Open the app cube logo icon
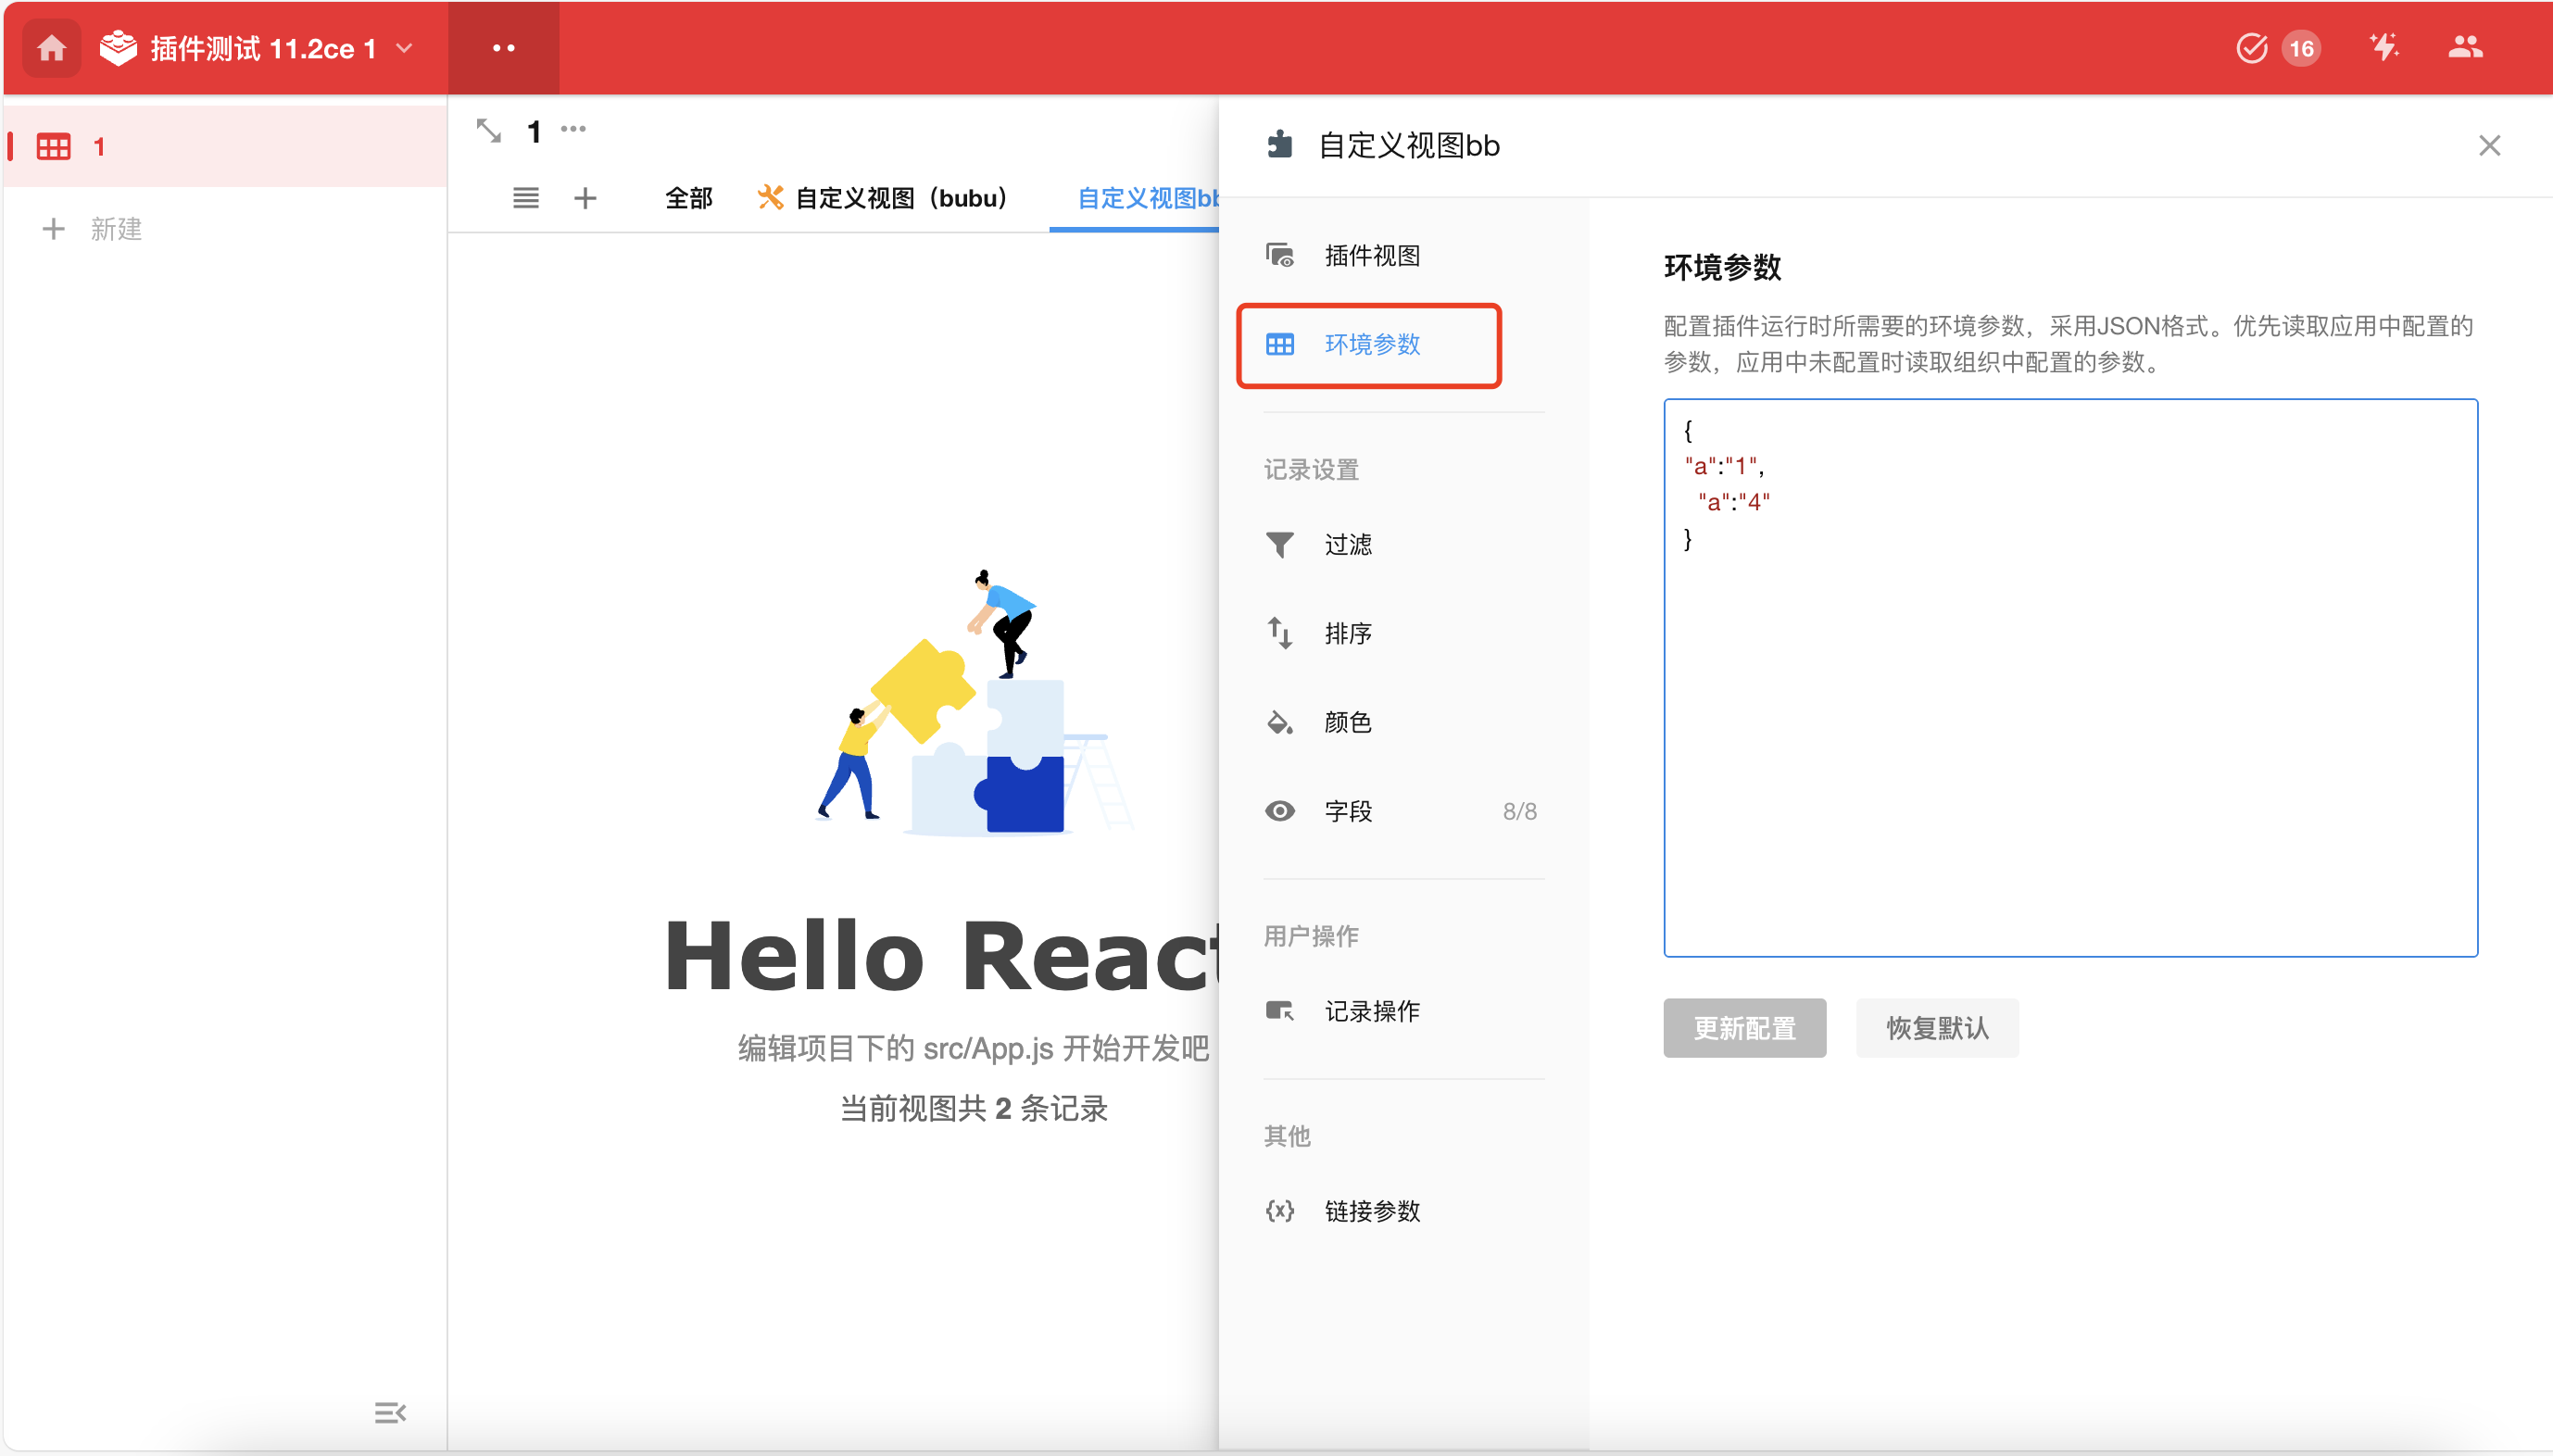This screenshot has height=1456, width=2553. 118,48
